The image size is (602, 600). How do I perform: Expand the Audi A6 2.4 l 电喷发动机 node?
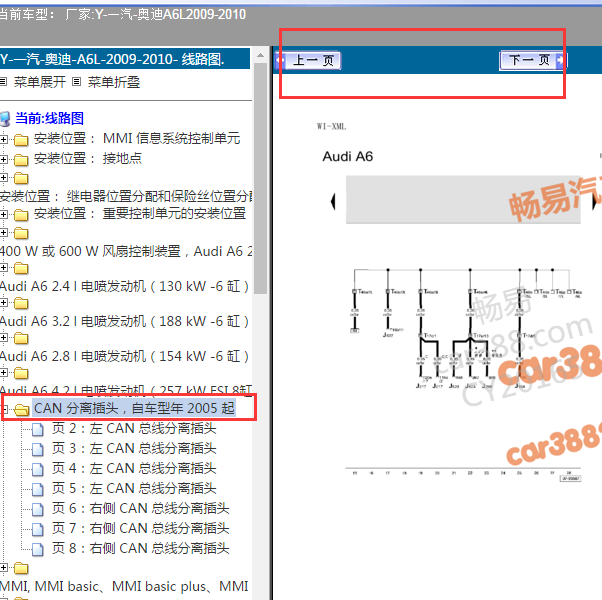coord(3,268)
